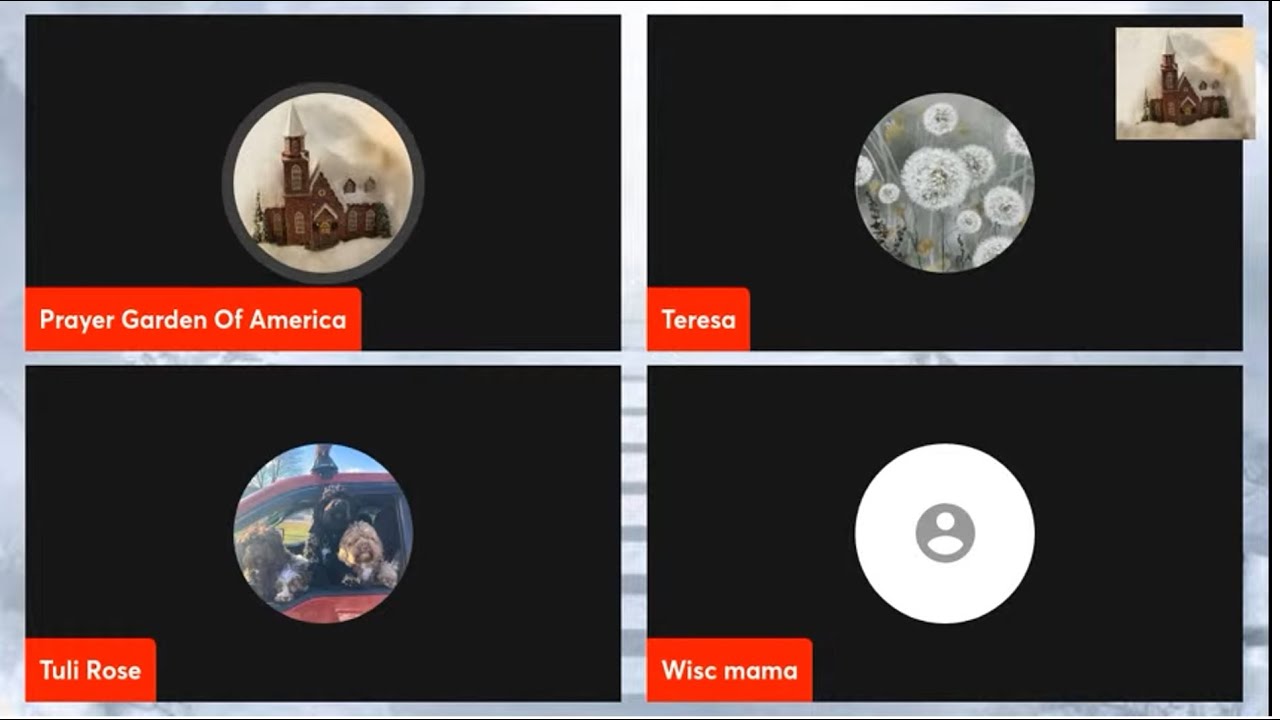Click the Teresa name tag

pyautogui.click(x=698, y=320)
